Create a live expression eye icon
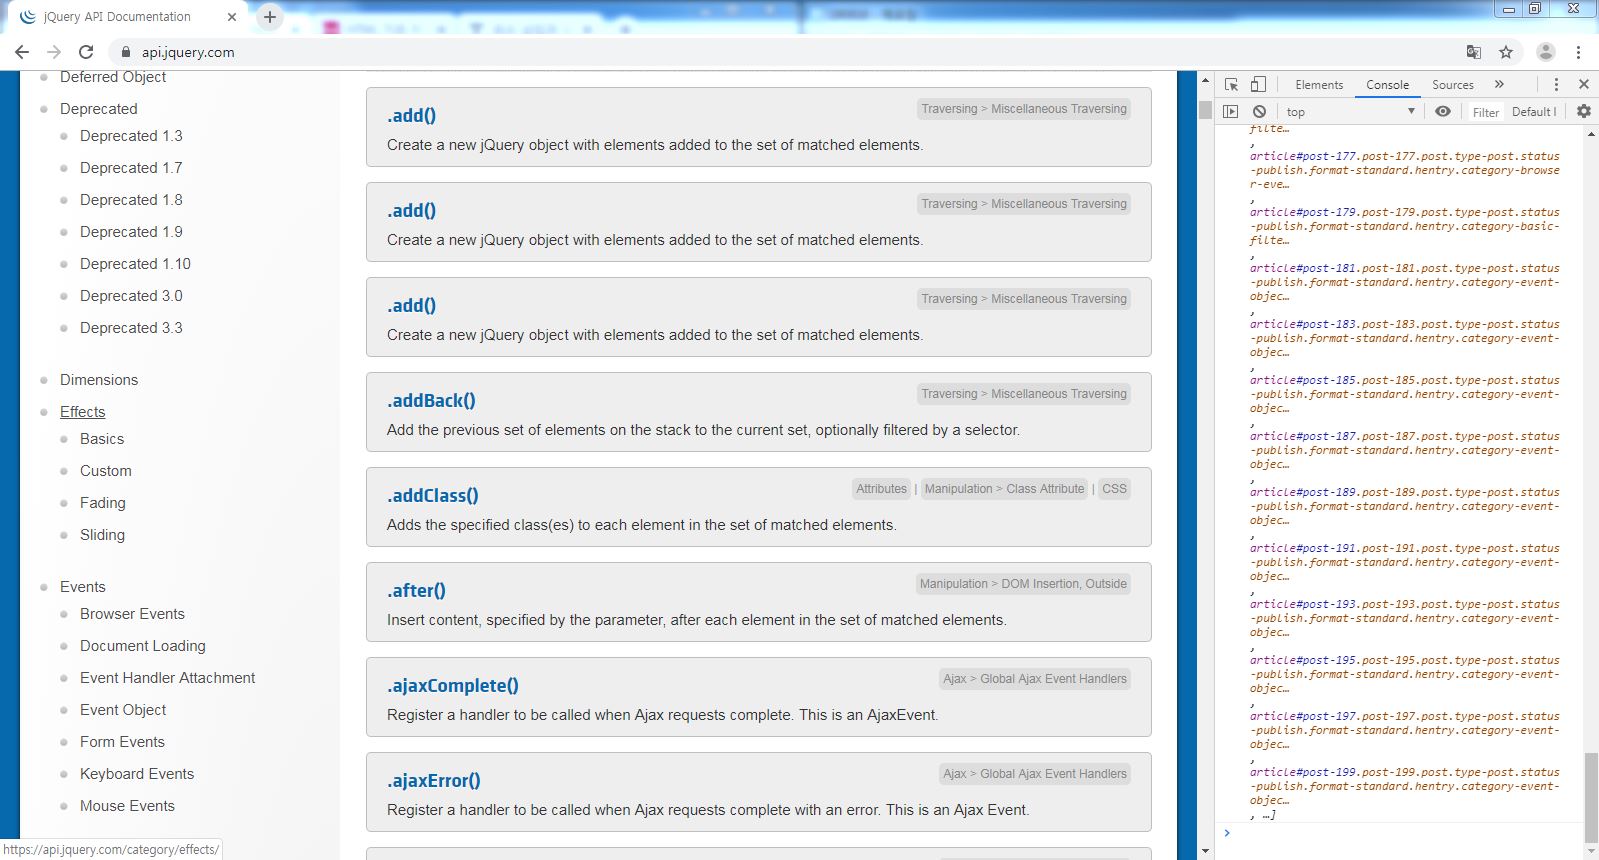The image size is (1599, 860). [1443, 112]
